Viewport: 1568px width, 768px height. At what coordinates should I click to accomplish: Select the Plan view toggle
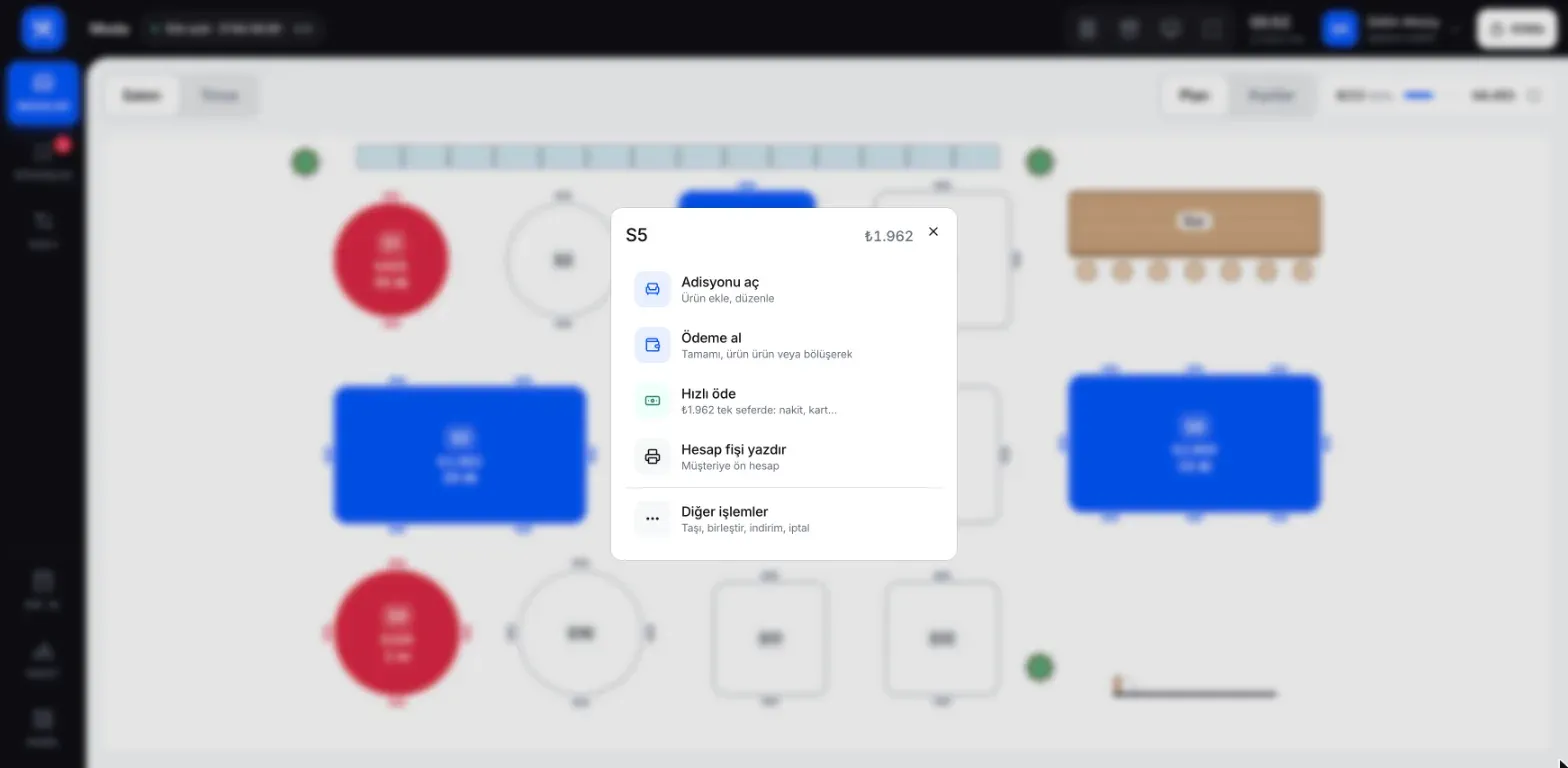(1194, 96)
